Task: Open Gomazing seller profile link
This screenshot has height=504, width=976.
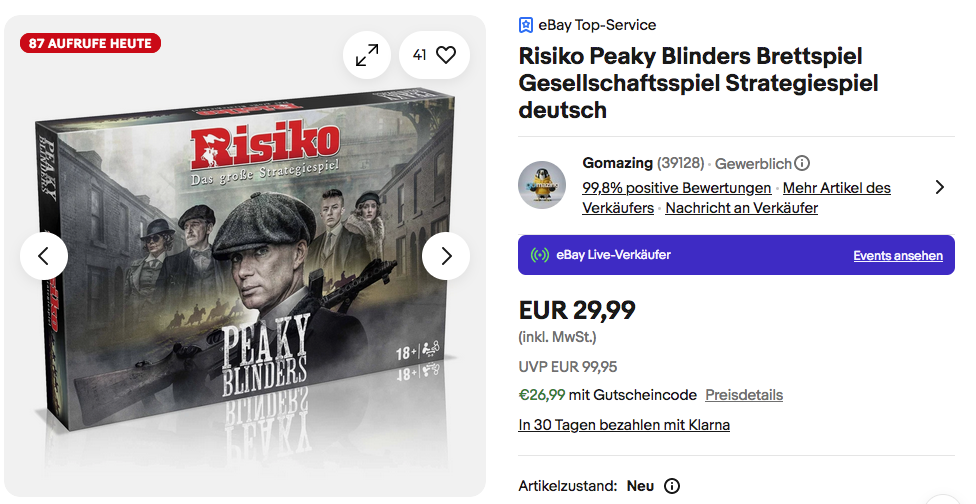Action: click(x=617, y=163)
